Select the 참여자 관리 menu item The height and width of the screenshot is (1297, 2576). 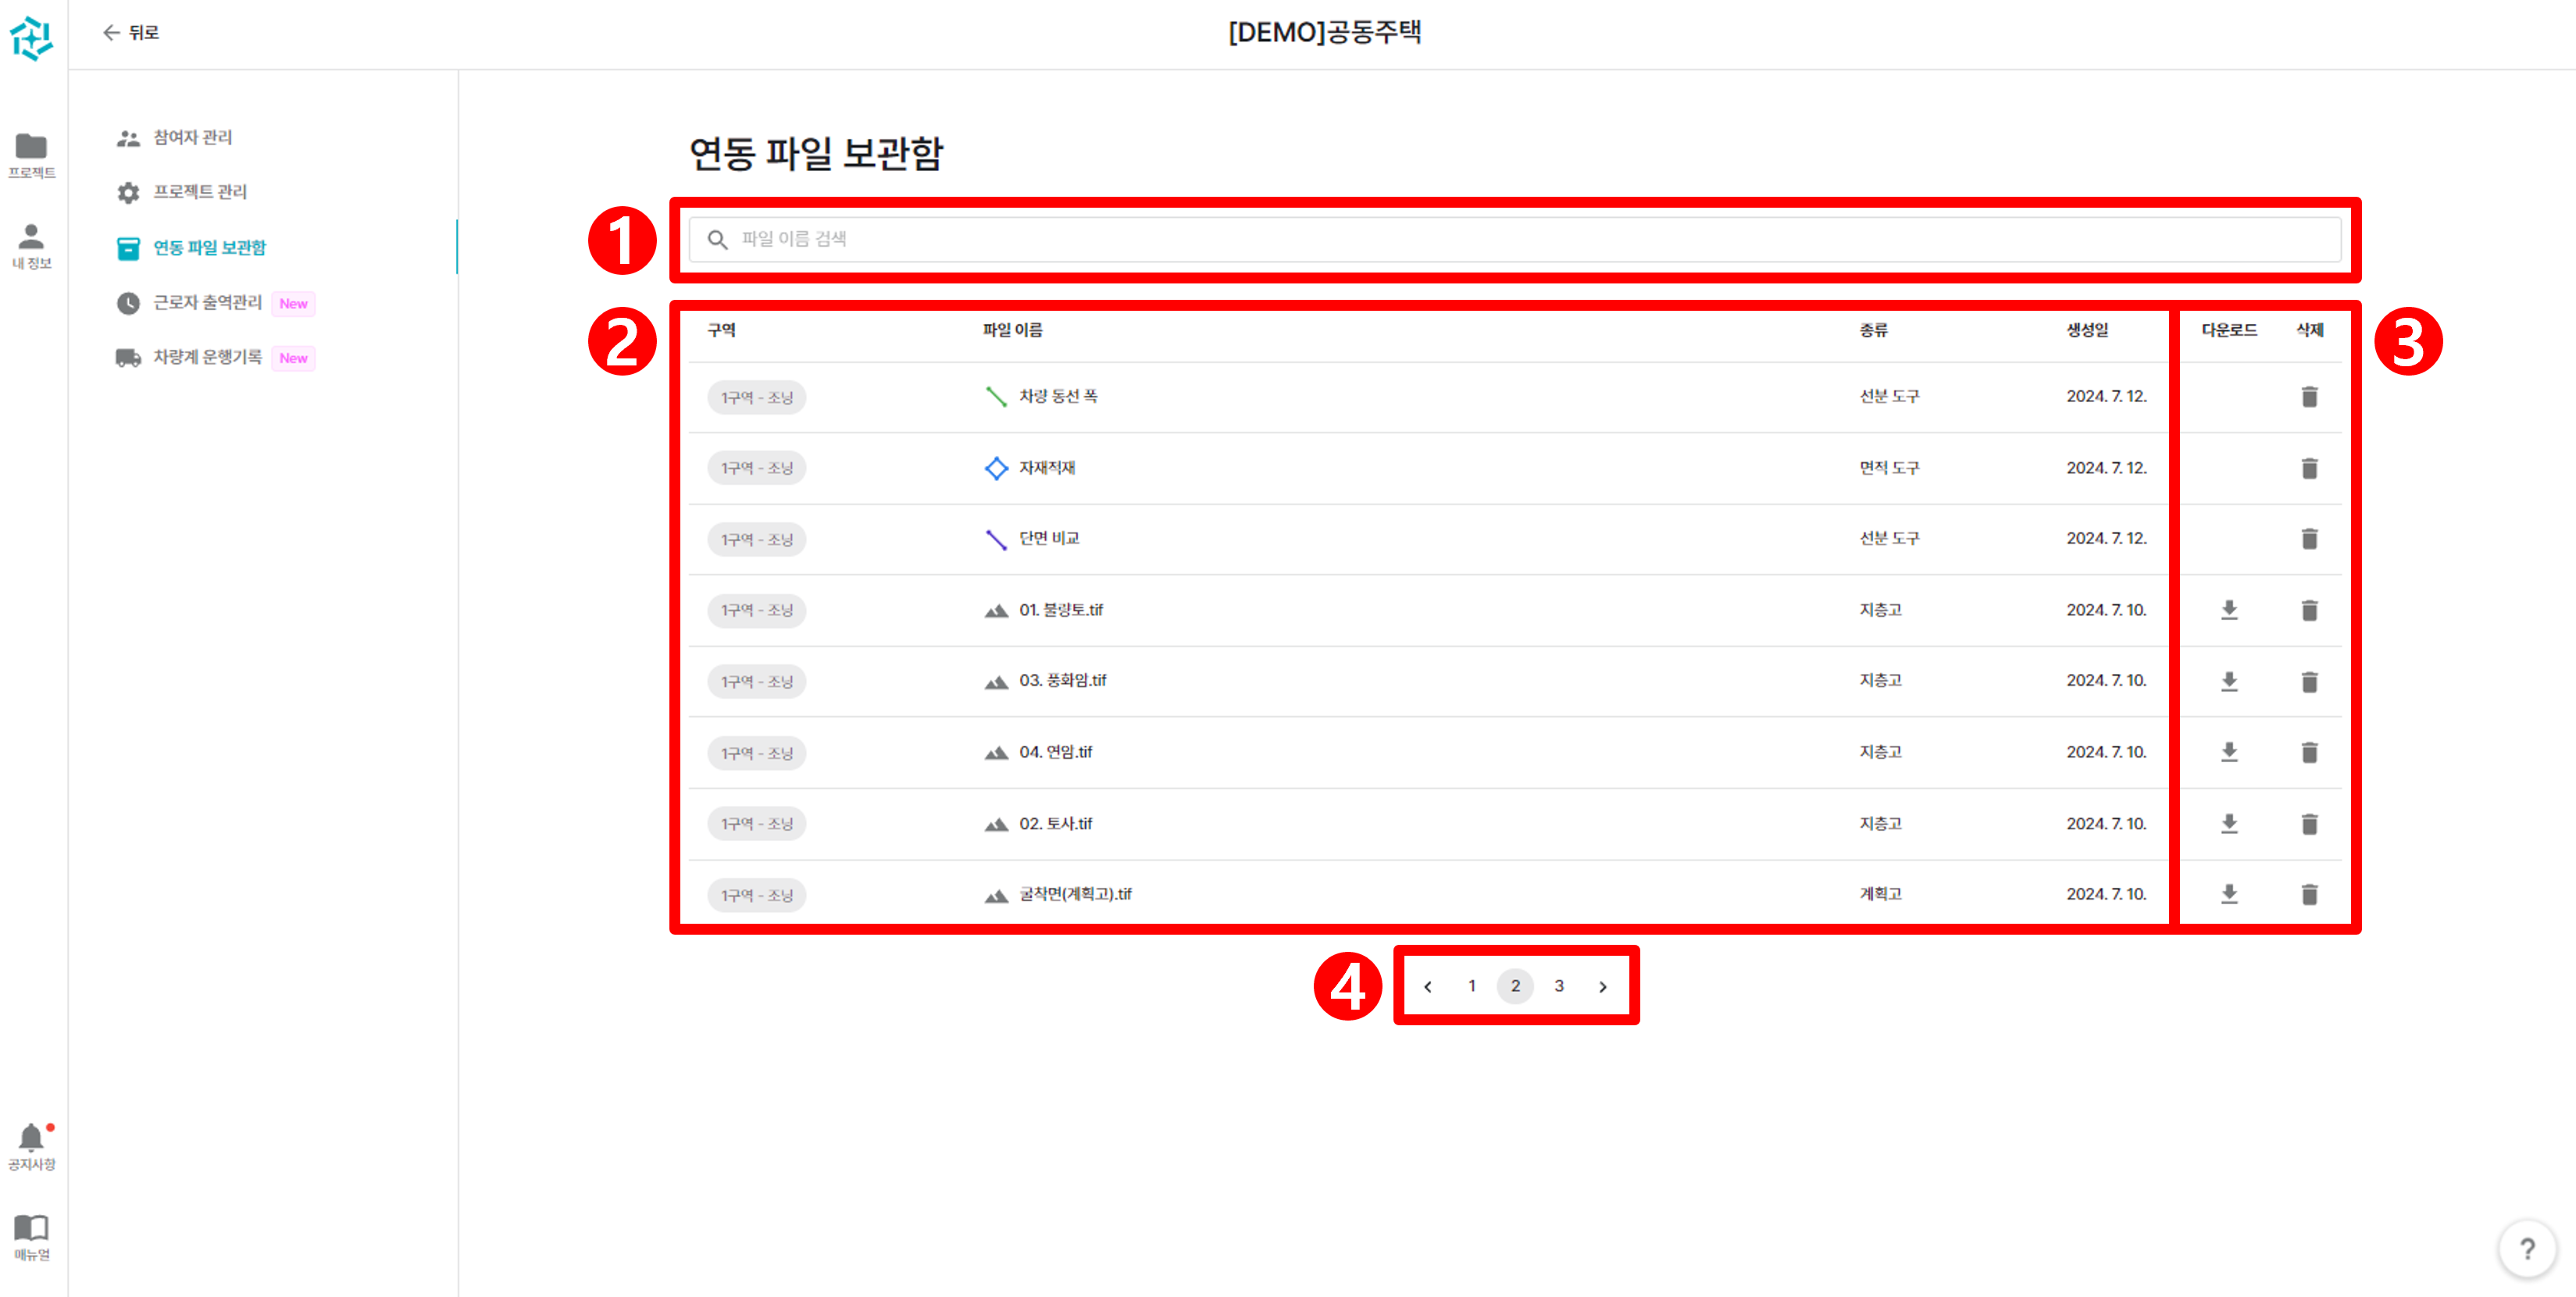pyautogui.click(x=194, y=137)
